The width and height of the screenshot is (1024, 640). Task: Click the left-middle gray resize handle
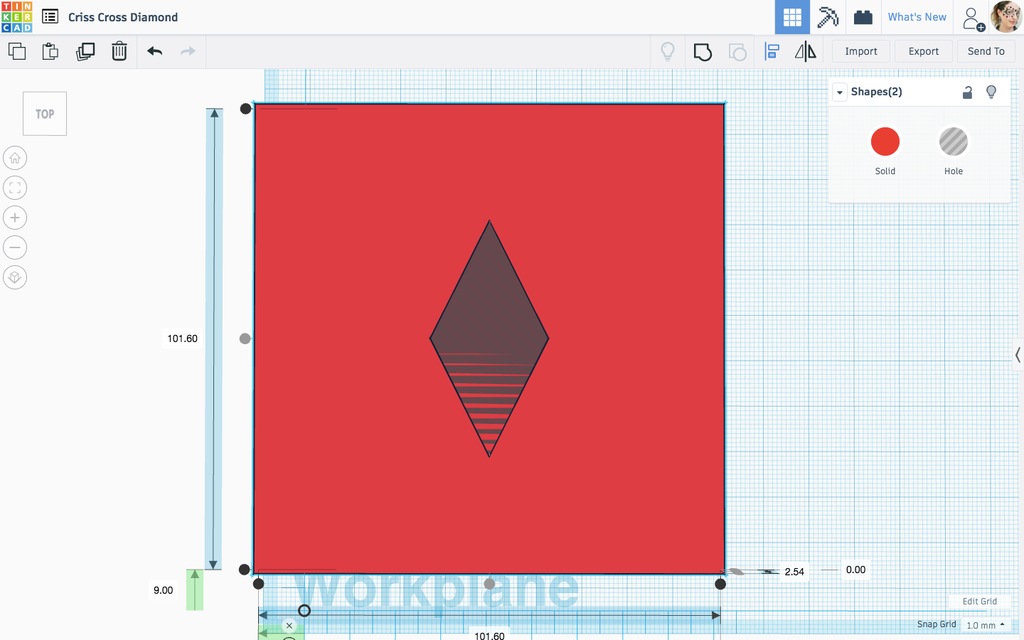tap(245, 338)
